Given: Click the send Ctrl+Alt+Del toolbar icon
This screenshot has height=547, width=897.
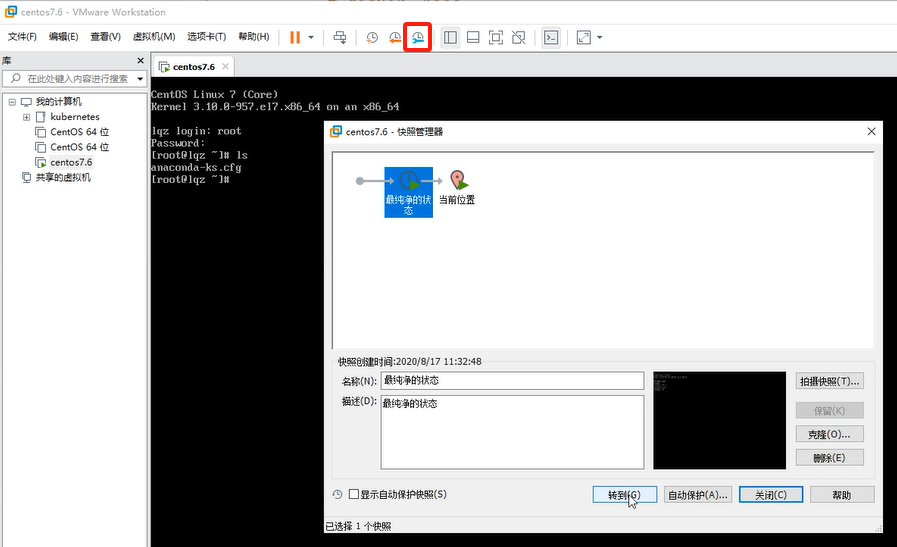Looking at the screenshot, I should [x=340, y=38].
